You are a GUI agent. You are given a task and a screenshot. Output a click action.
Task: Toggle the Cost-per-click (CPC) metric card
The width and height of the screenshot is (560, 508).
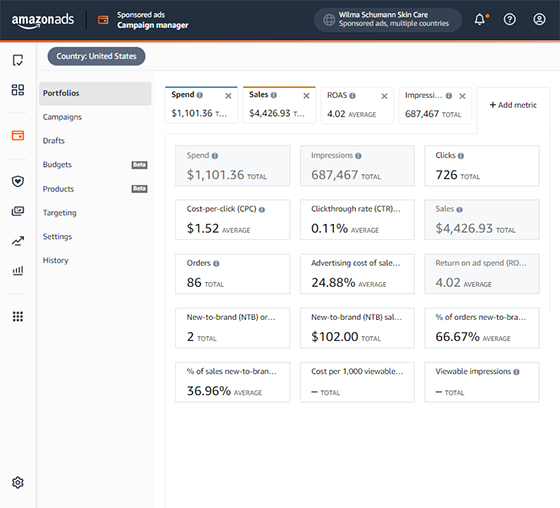pos(232,220)
